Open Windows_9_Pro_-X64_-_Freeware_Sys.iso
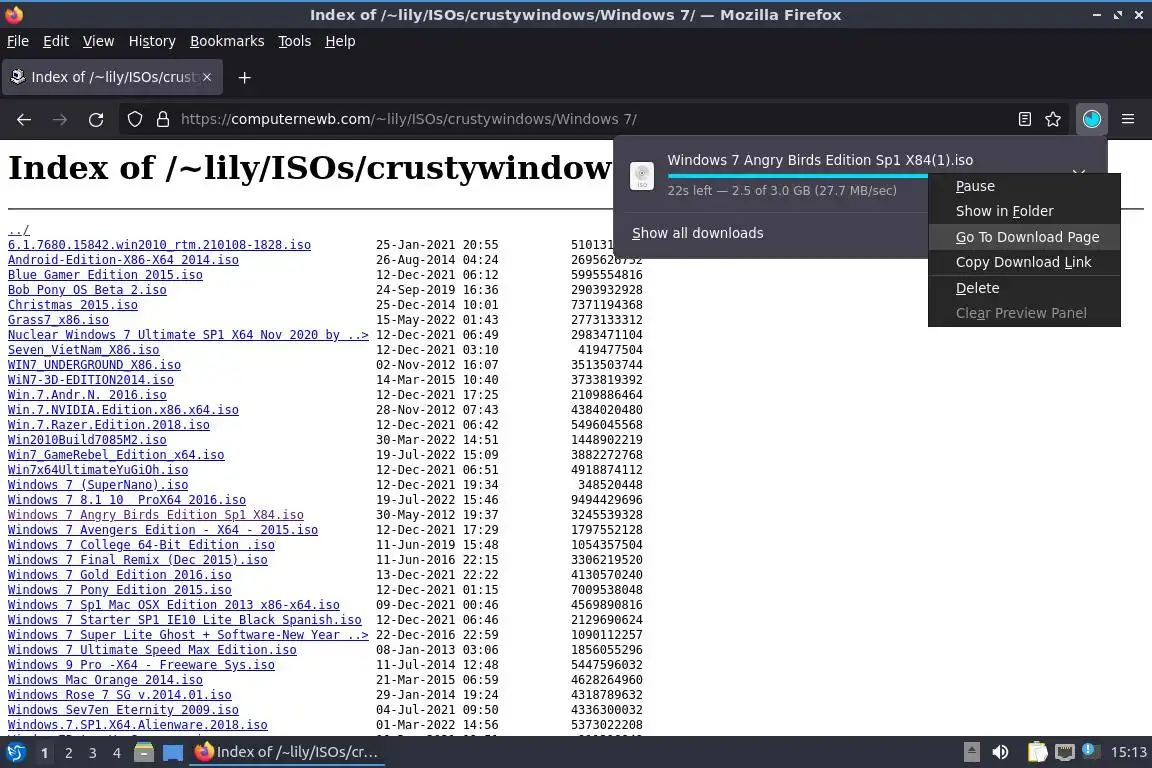1152x768 pixels. [x=141, y=664]
